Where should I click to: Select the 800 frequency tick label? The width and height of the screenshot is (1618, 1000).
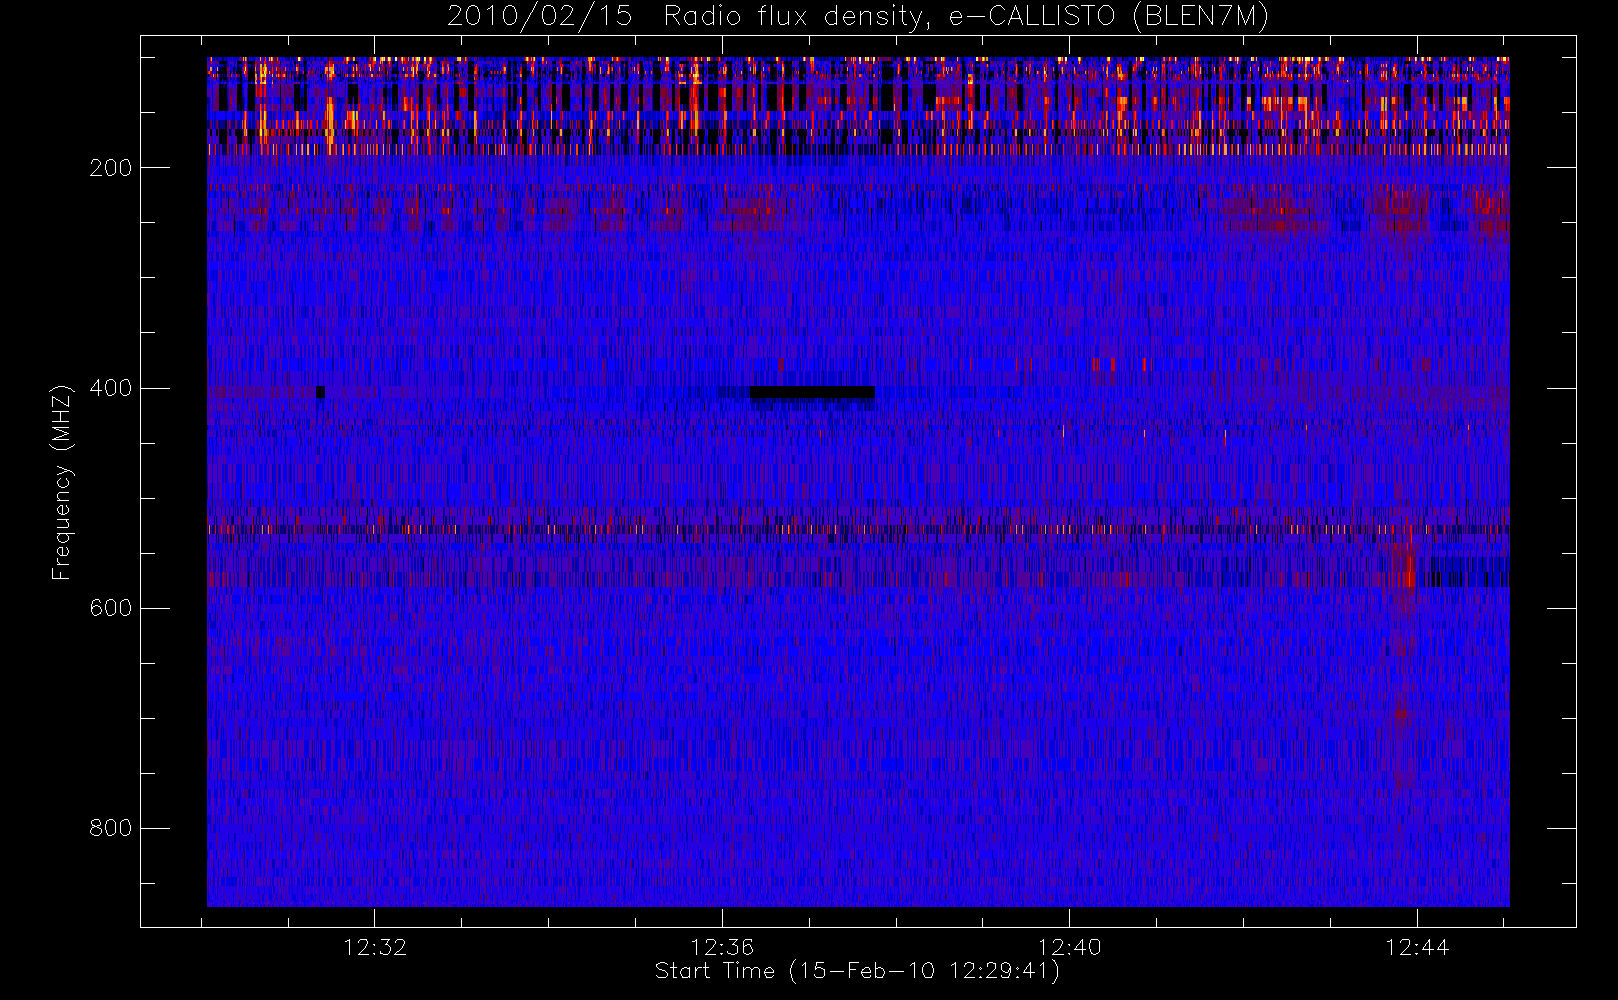pyautogui.click(x=110, y=828)
